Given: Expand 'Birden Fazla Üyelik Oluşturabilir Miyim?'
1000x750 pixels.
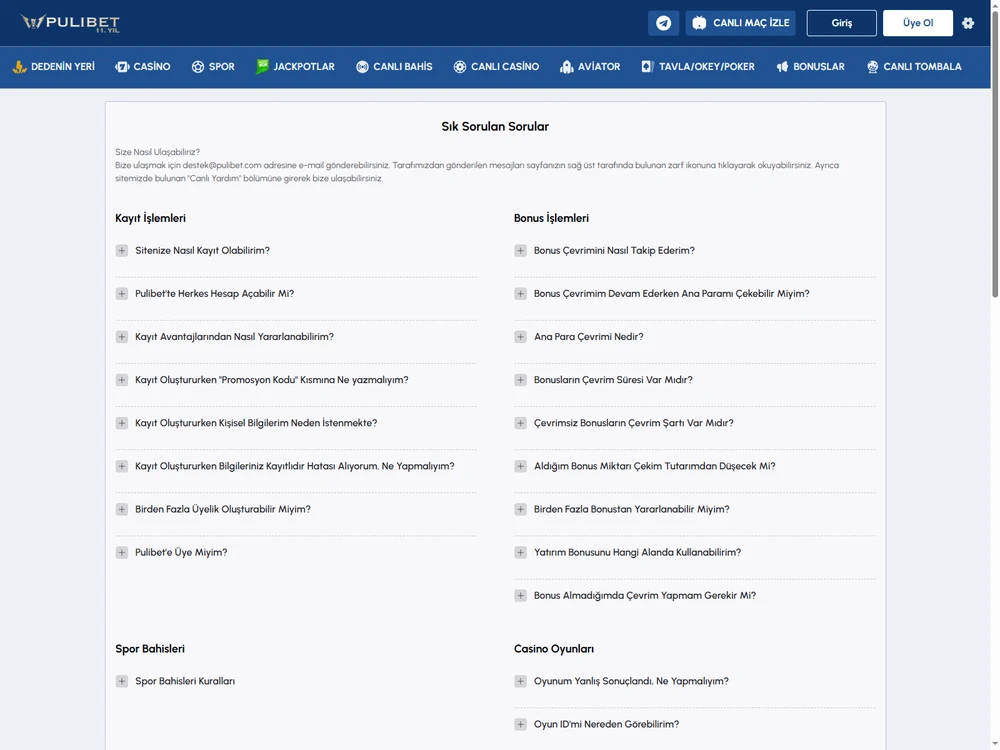Looking at the screenshot, I should point(122,510).
